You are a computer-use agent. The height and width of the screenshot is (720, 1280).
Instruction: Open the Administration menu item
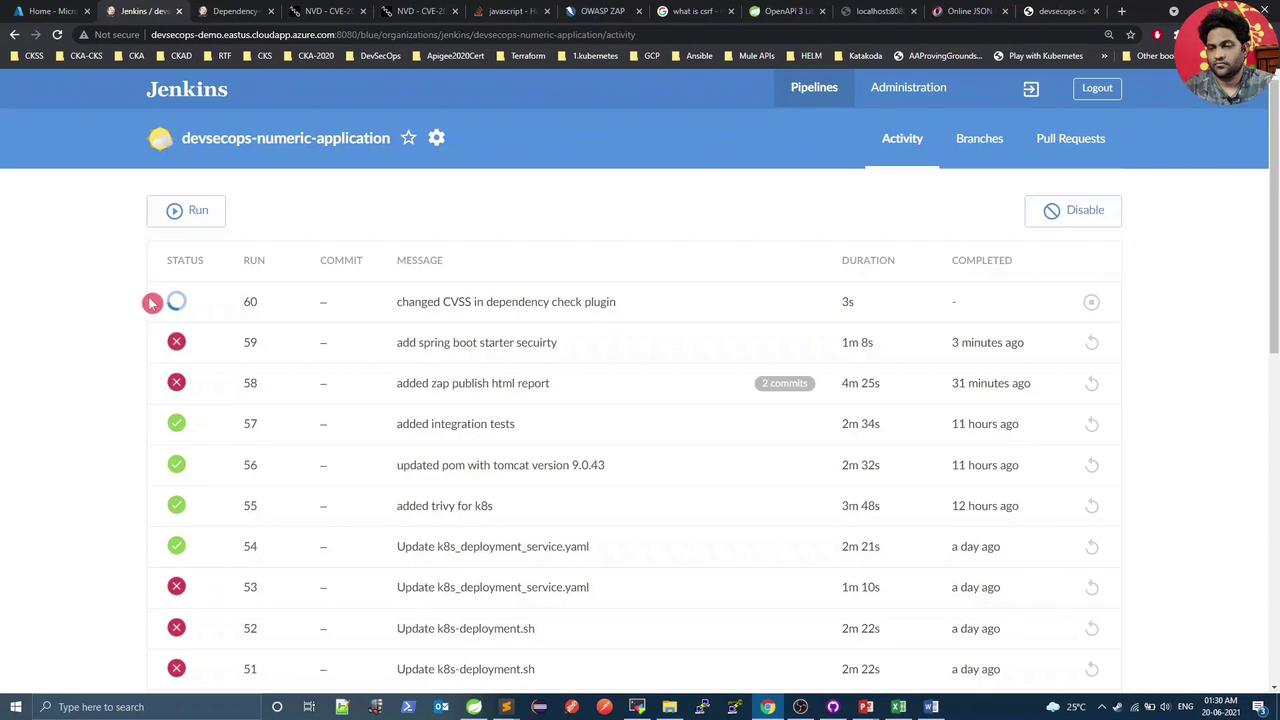[x=908, y=88]
